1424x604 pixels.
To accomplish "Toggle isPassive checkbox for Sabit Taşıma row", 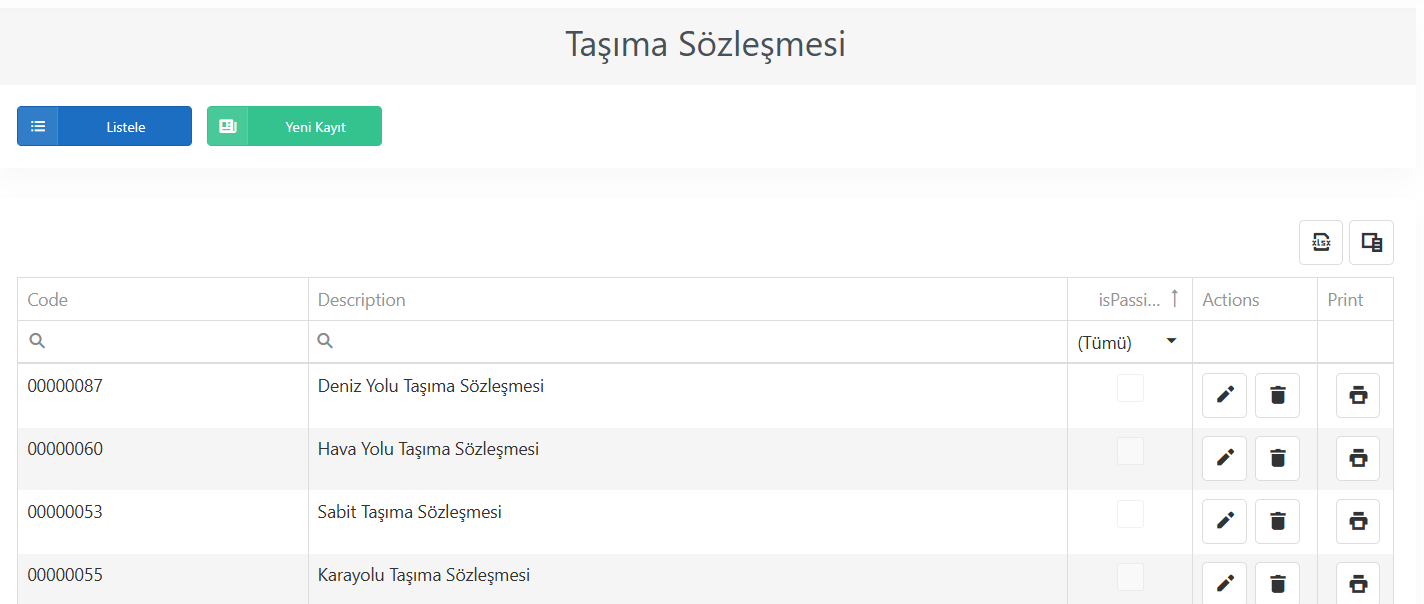I will (x=1130, y=514).
